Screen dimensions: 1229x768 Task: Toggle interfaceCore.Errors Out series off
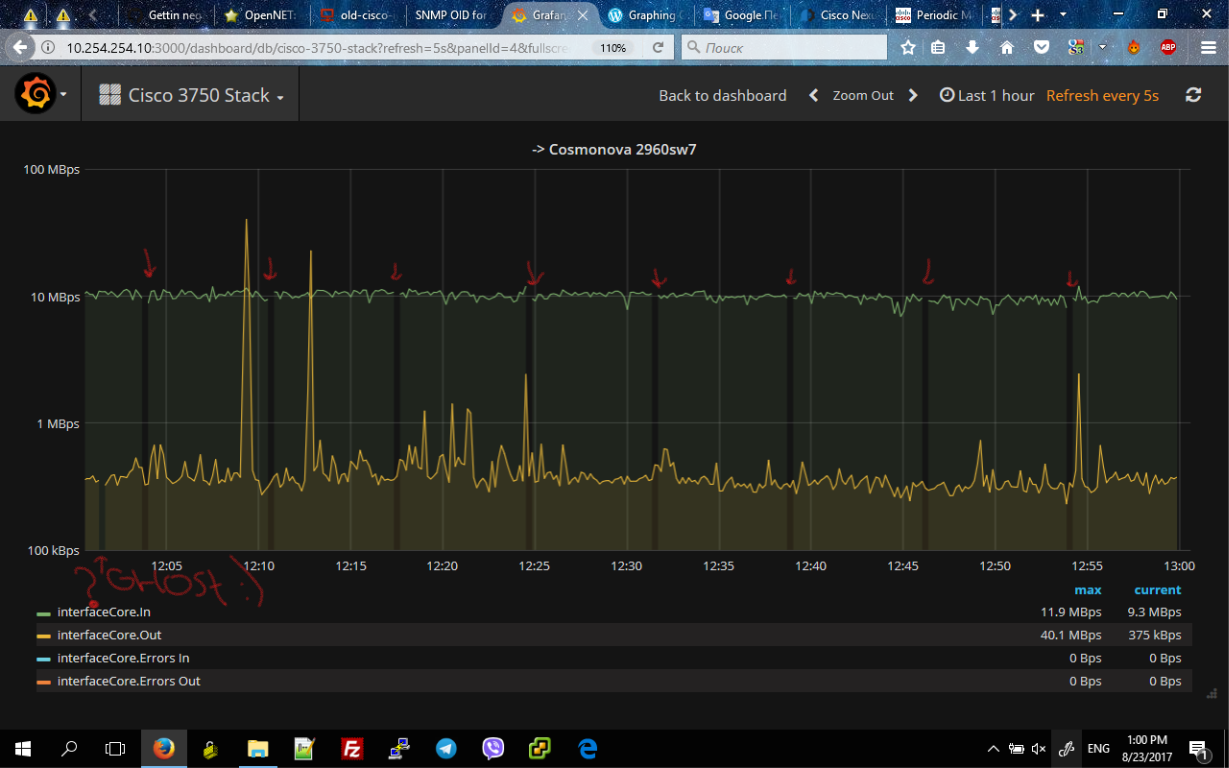(128, 681)
